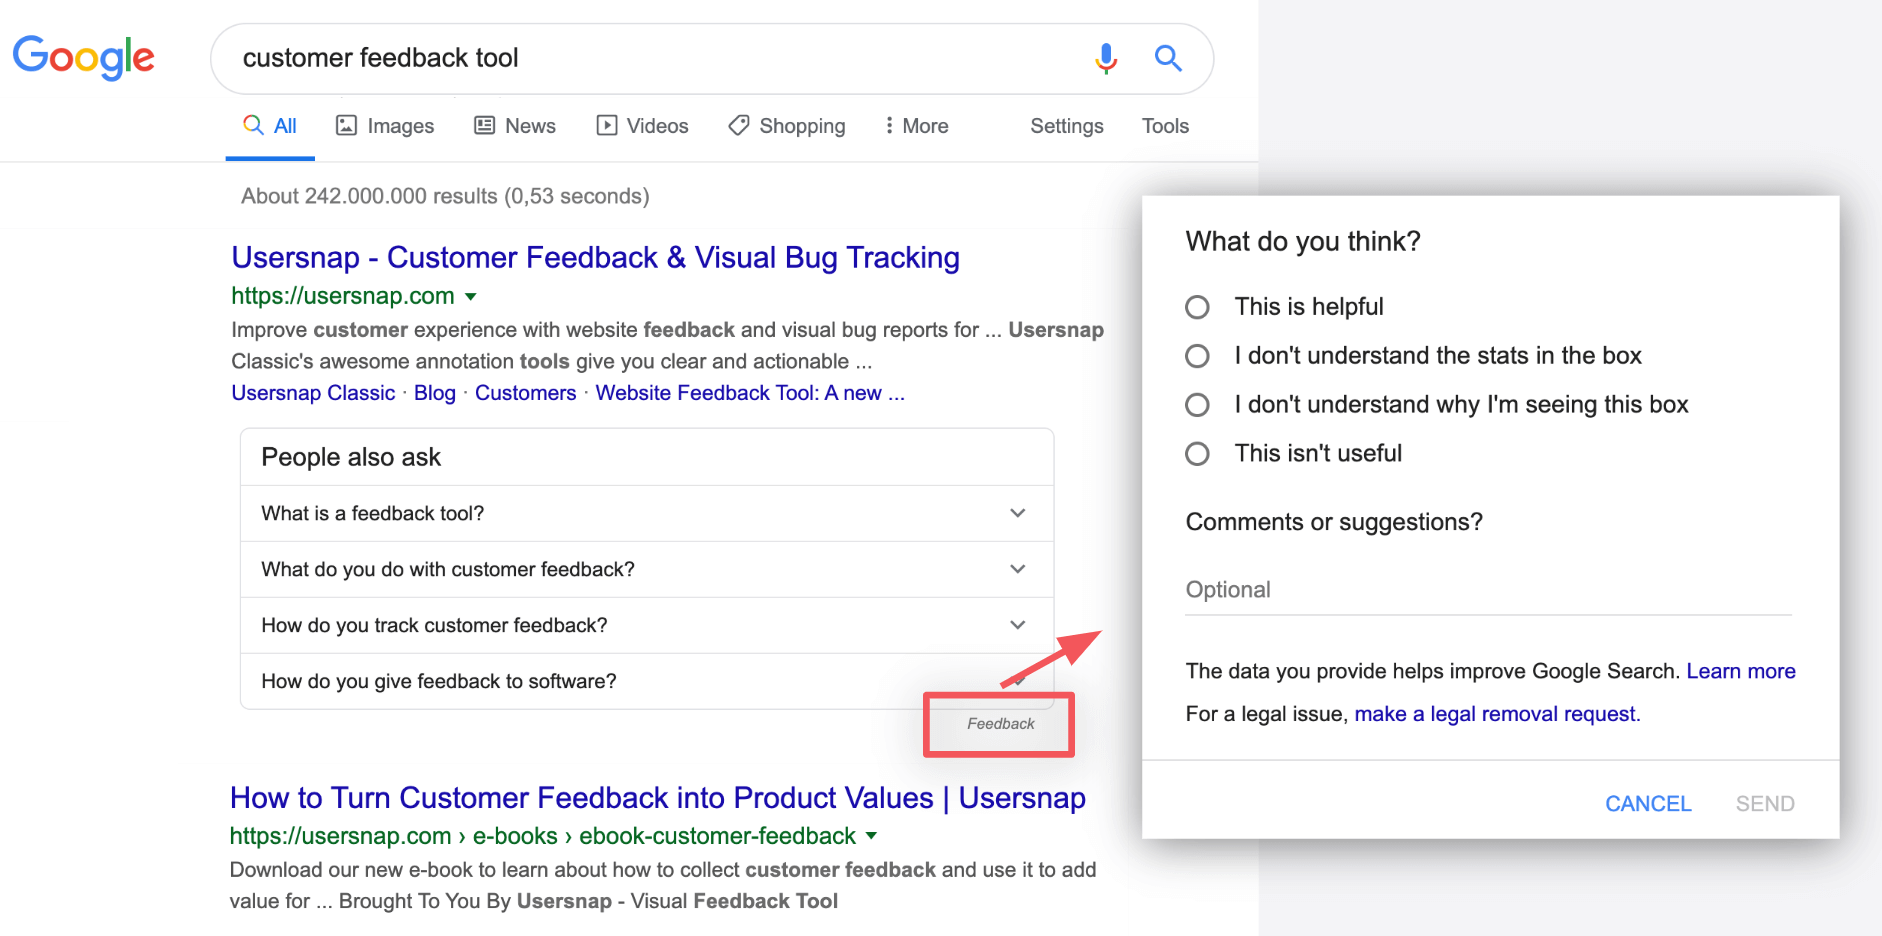Image resolution: width=1882 pixels, height=936 pixels.
Task: Open 'make a legal removal request' link
Action: coord(1496,714)
